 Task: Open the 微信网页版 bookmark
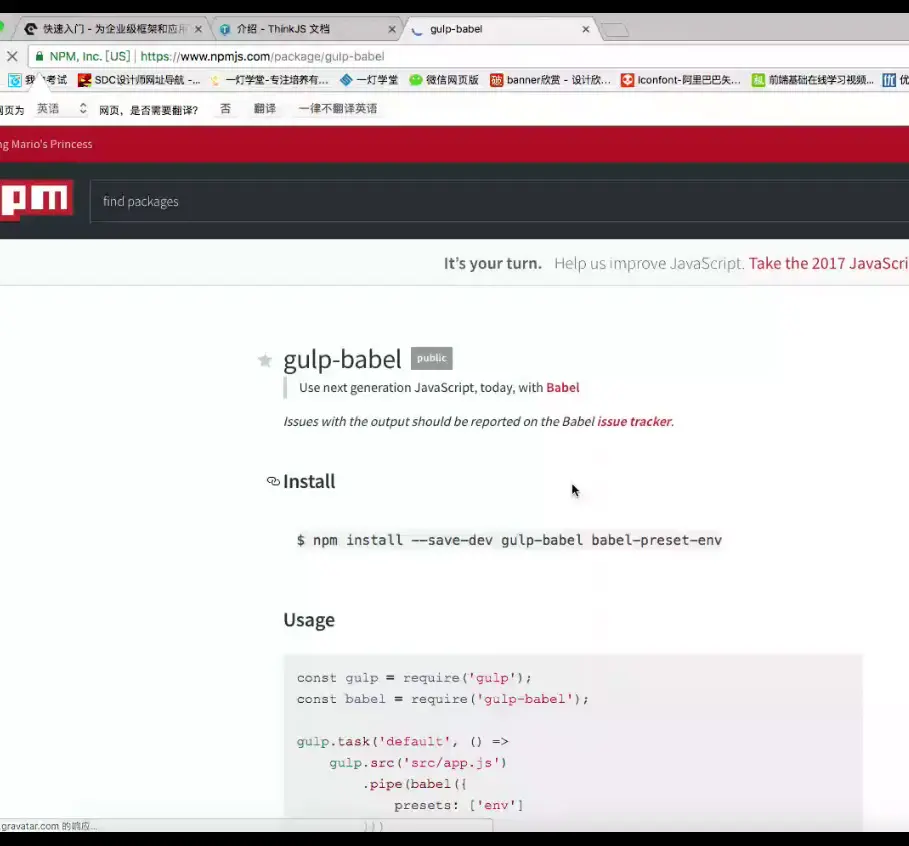coord(444,80)
